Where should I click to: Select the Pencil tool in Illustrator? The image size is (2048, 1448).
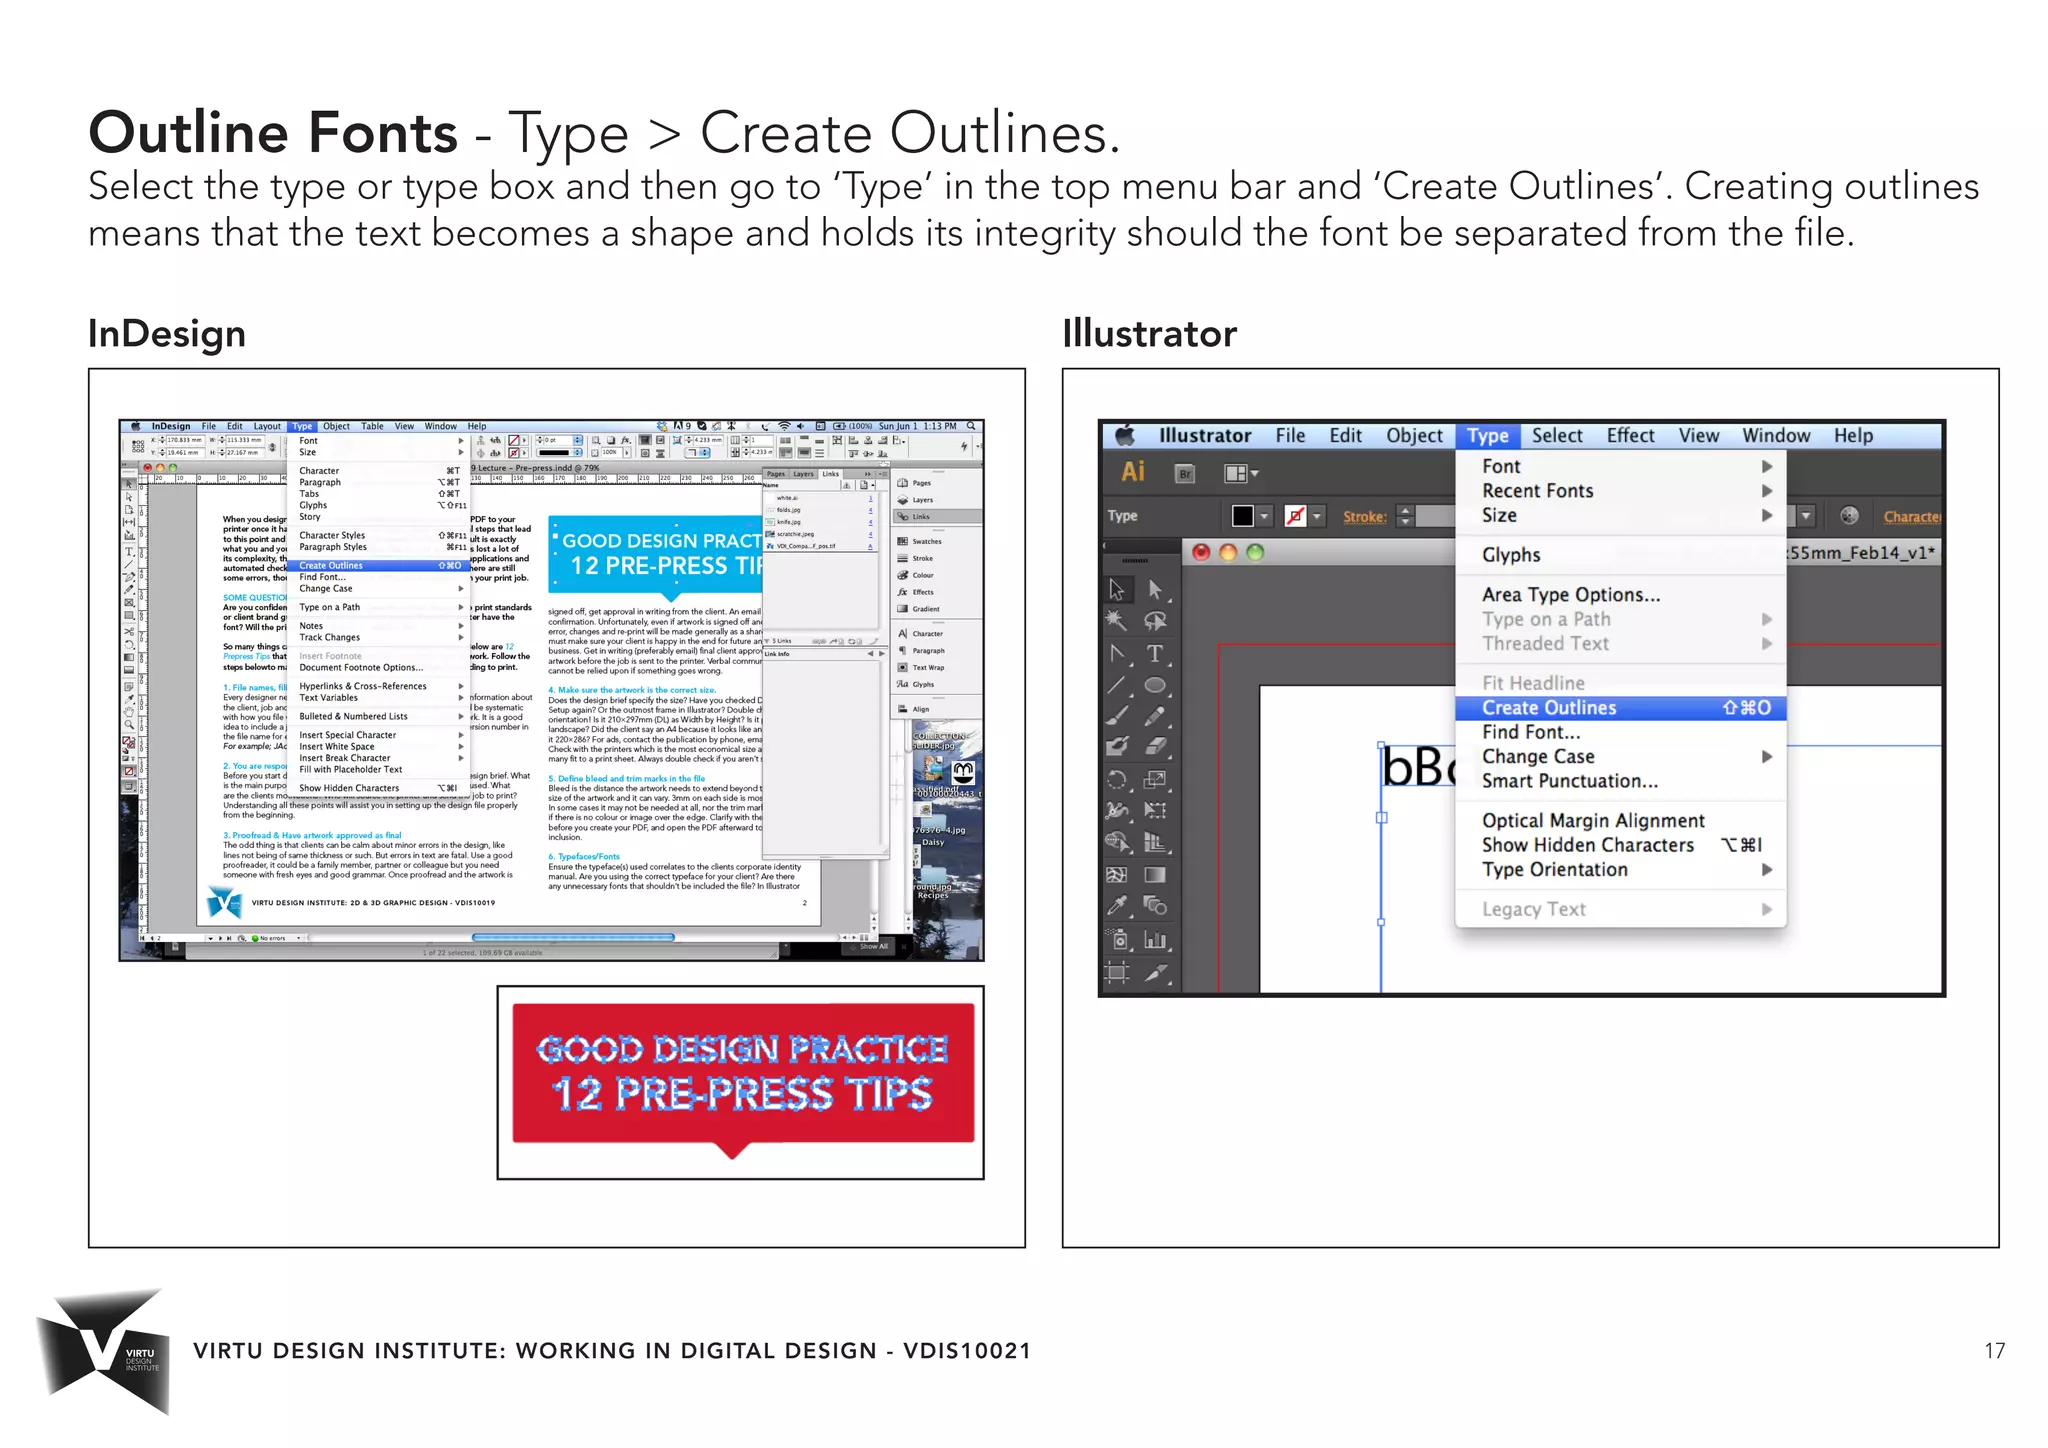[x=1155, y=716]
